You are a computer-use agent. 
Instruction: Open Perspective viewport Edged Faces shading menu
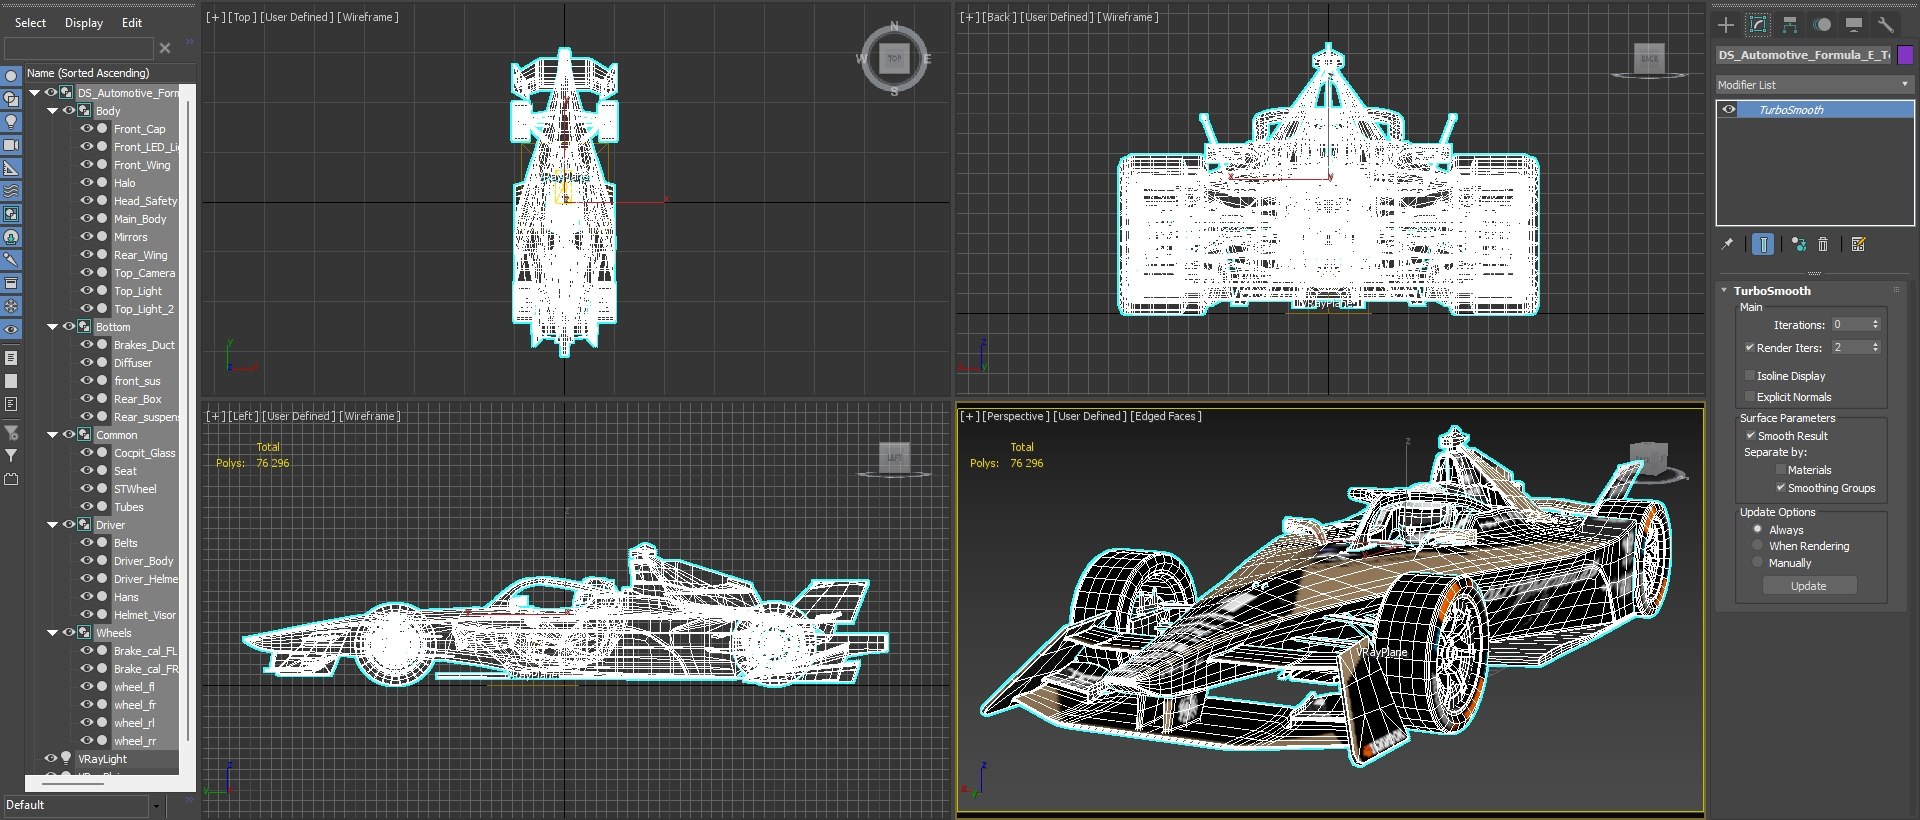click(x=1166, y=416)
